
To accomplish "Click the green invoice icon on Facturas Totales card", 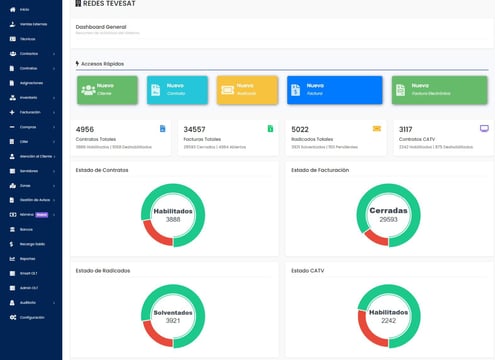I will (270, 129).
